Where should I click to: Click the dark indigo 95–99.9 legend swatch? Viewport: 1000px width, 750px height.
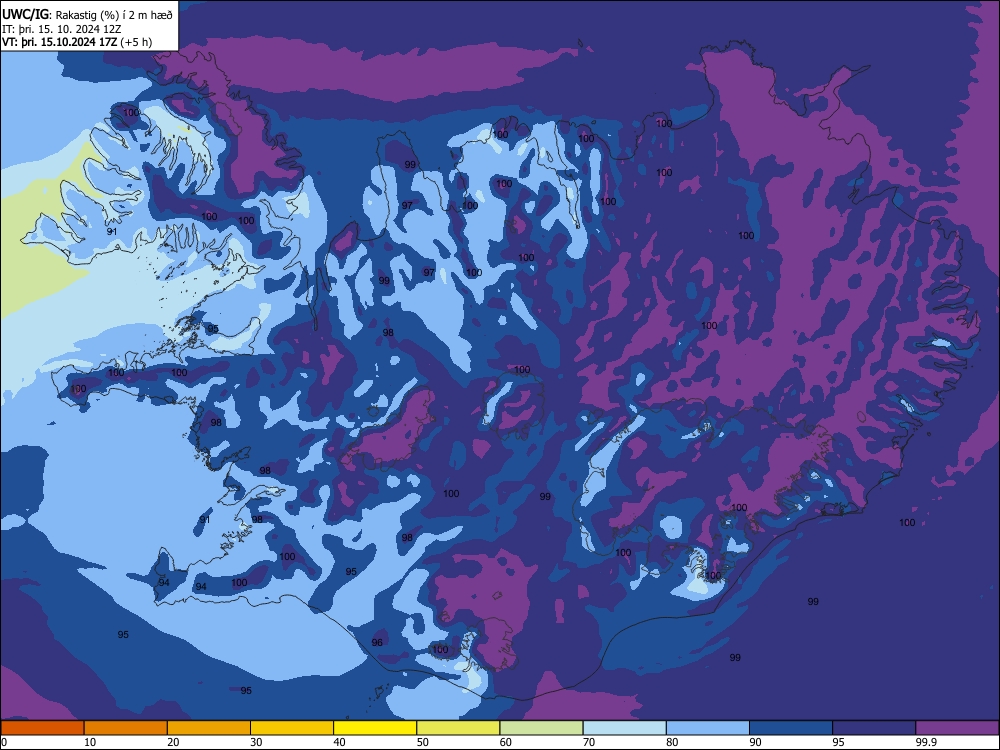coord(874,728)
